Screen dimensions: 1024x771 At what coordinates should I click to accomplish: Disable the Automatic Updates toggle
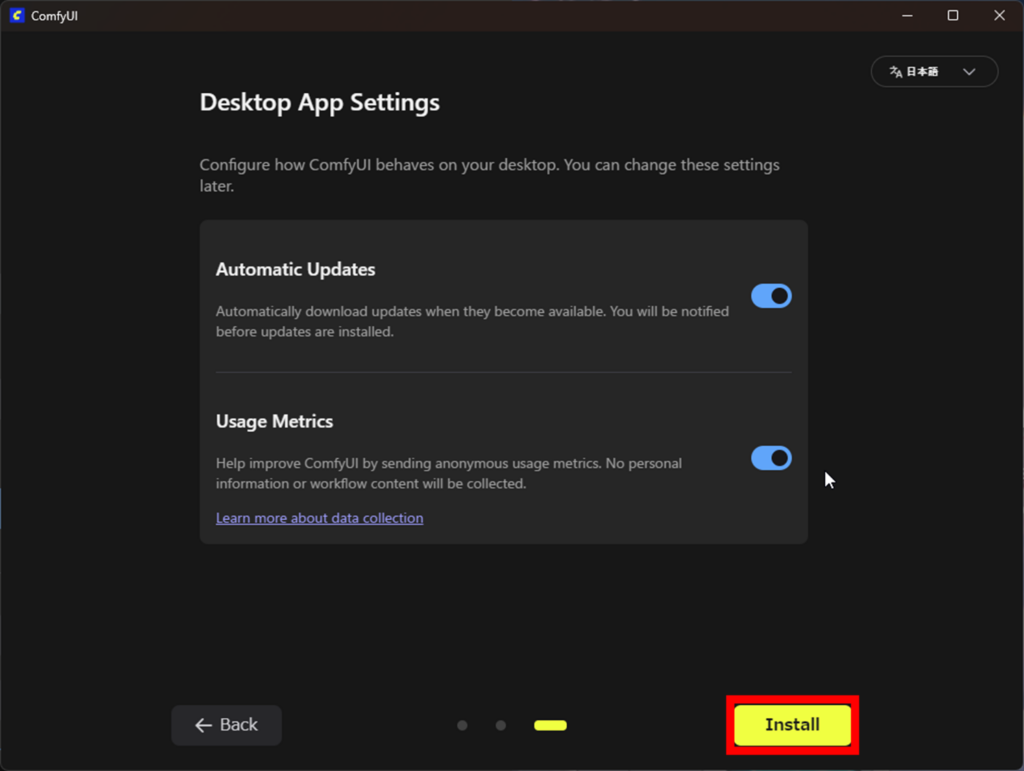[771, 295]
